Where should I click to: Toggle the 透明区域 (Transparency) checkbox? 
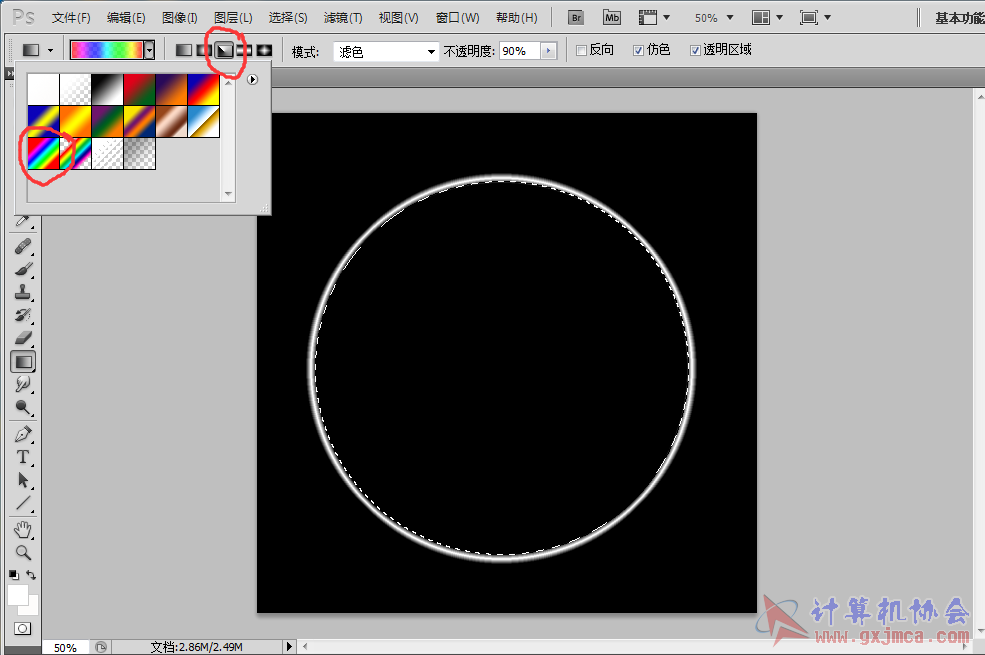coord(695,50)
